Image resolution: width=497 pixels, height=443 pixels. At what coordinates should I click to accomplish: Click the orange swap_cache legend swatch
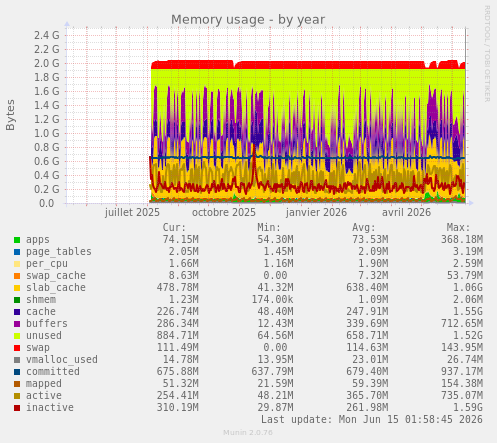click(17, 276)
